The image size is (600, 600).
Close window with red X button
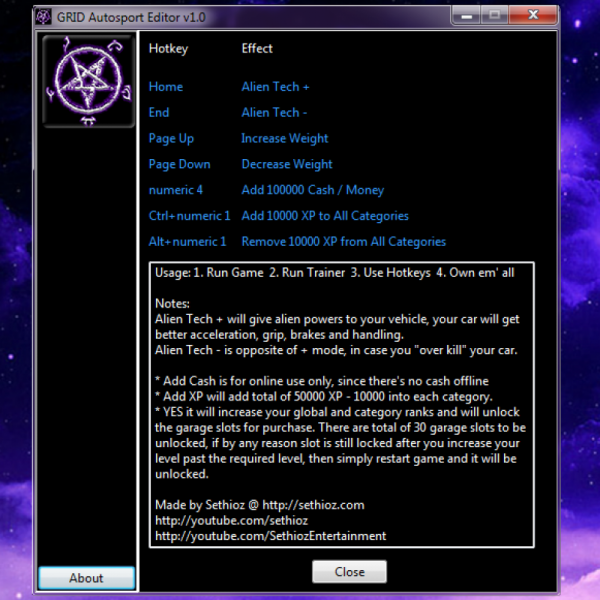(533, 16)
